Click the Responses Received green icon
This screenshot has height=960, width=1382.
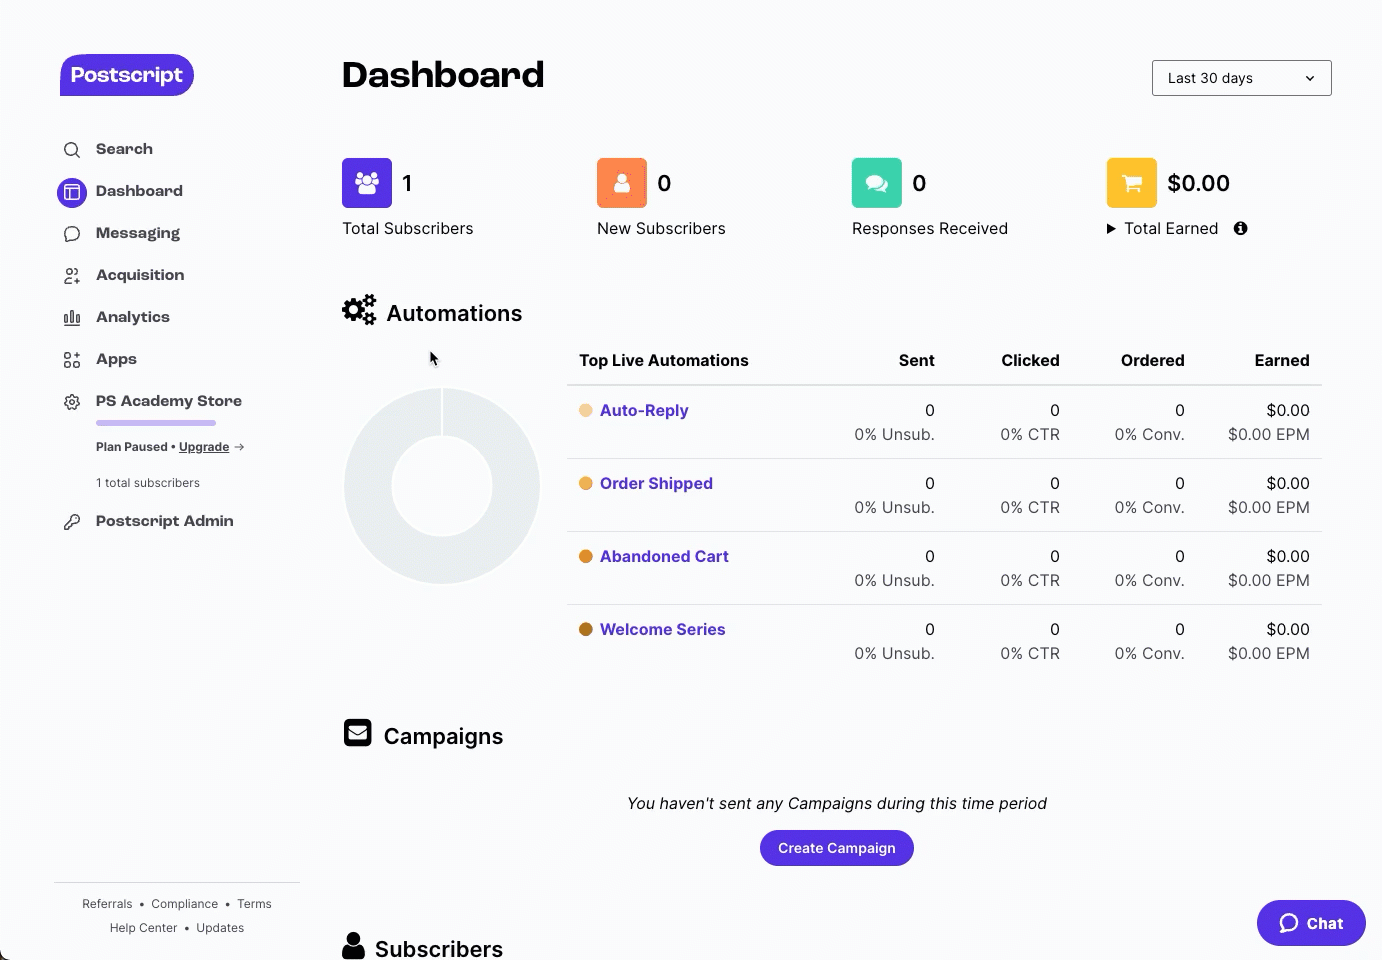[x=877, y=183]
